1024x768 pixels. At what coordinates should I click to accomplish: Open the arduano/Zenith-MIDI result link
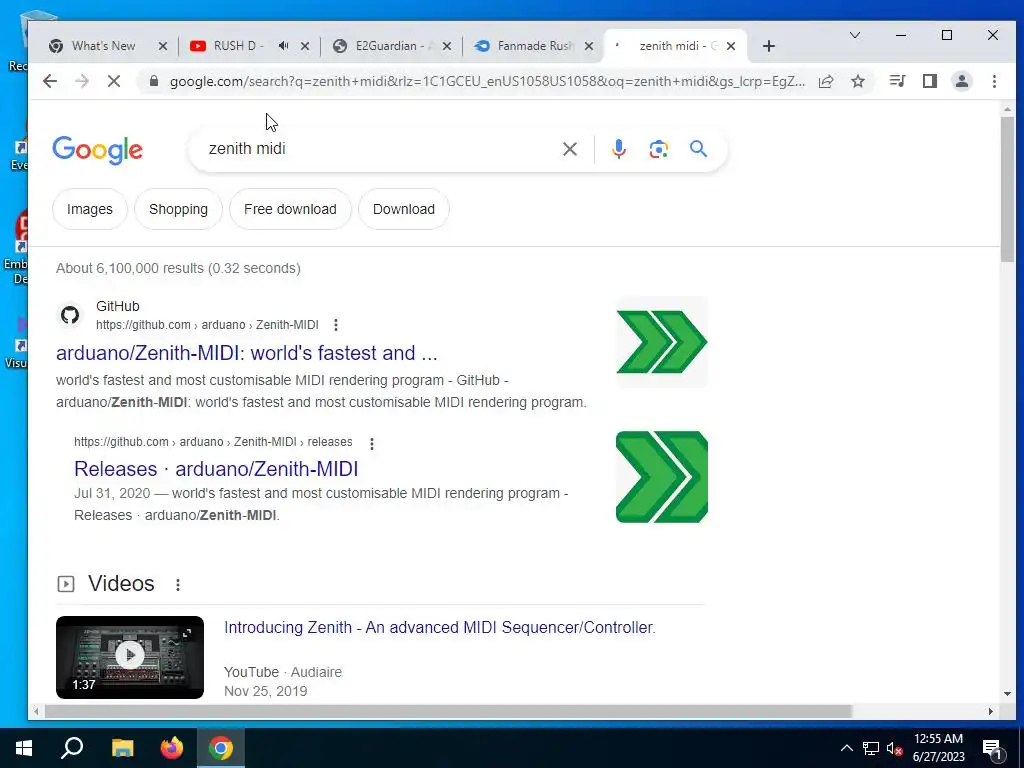[246, 353]
